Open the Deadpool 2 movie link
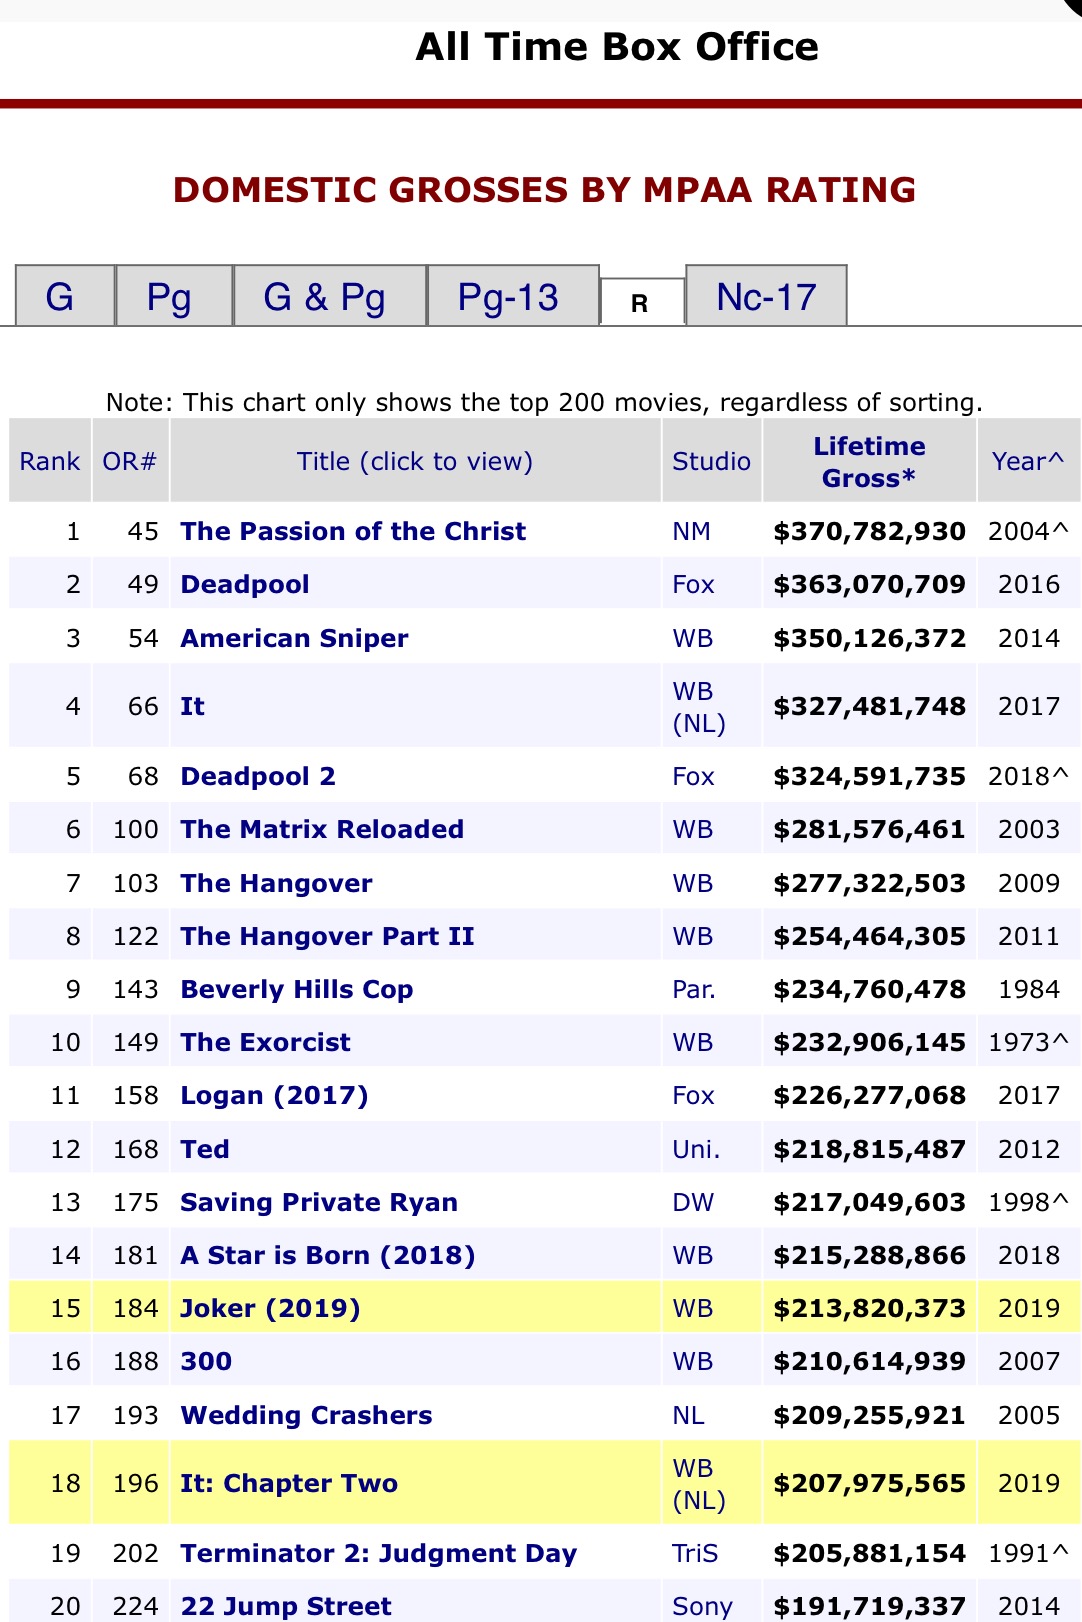1082x1622 pixels. tap(258, 776)
